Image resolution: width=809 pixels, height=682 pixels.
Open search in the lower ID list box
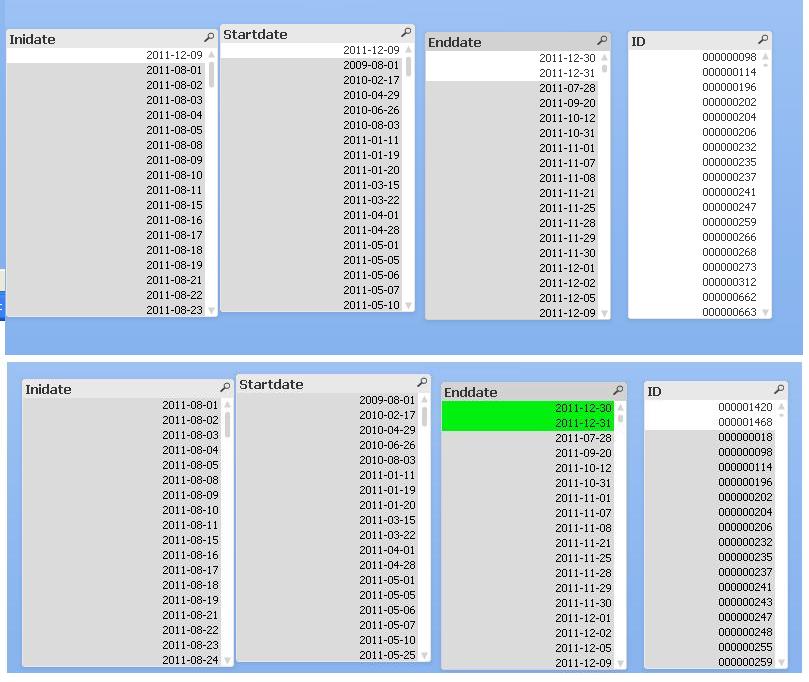point(779,389)
